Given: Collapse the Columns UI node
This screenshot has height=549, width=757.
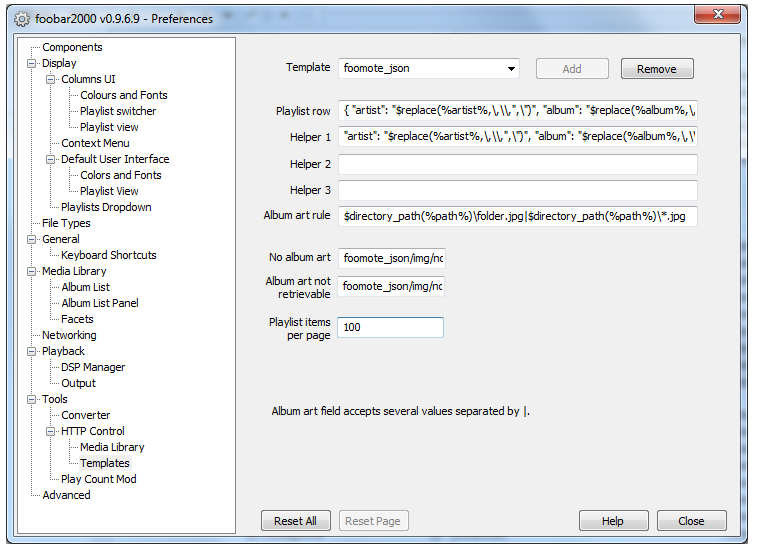Looking at the screenshot, I should click(50, 79).
